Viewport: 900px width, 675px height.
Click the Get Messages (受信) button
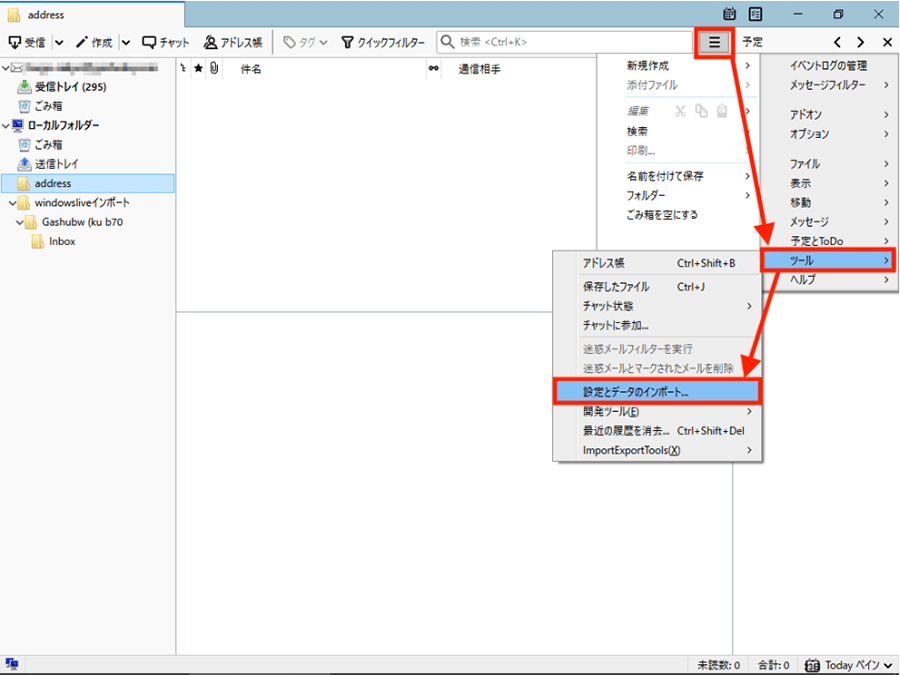click(x=27, y=42)
